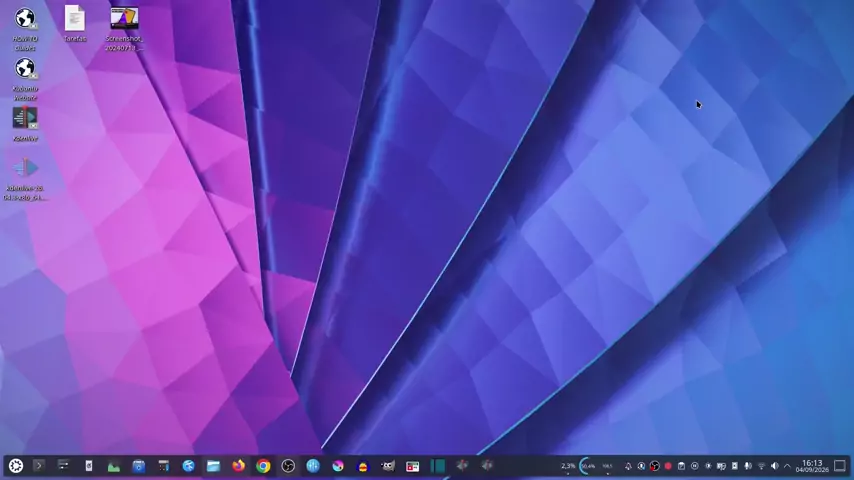The image size is (854, 480).
Task: Expand the taskbar arrow next to launcher
Action: [x=39, y=466]
